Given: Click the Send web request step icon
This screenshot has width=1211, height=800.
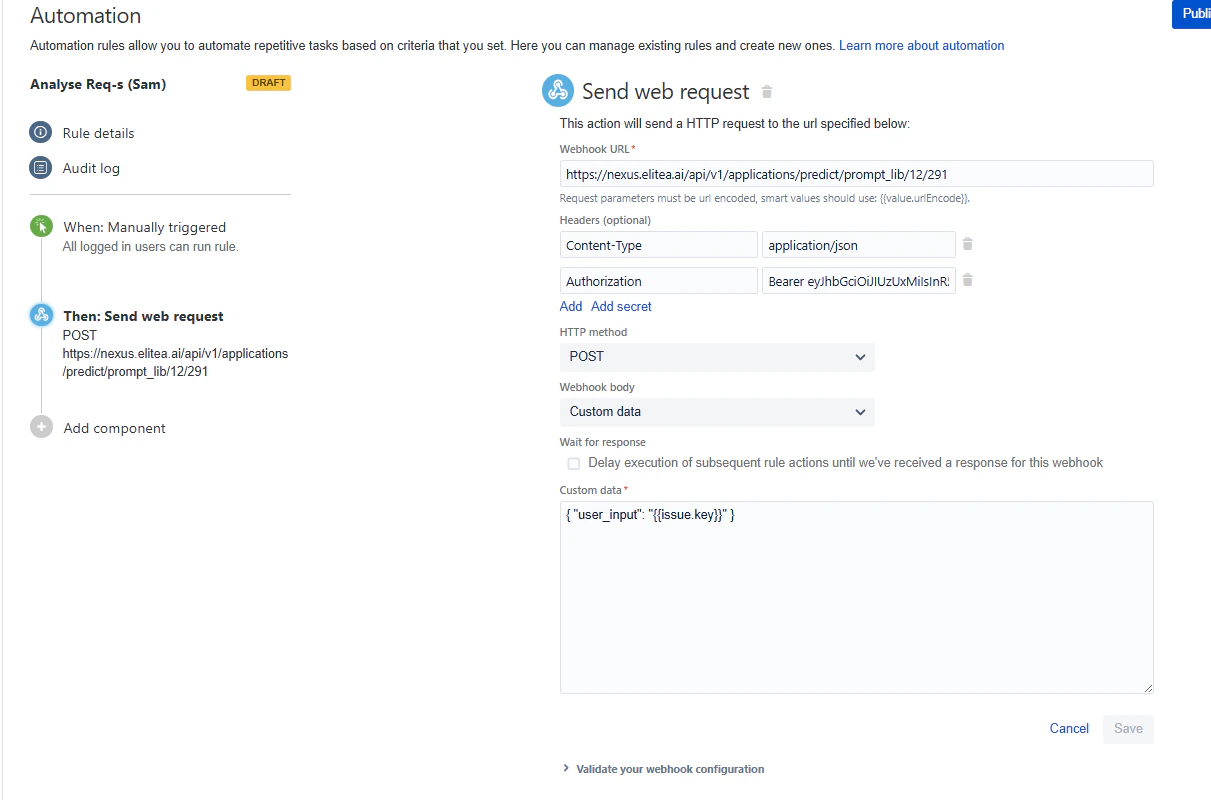Looking at the screenshot, I should tap(40, 314).
